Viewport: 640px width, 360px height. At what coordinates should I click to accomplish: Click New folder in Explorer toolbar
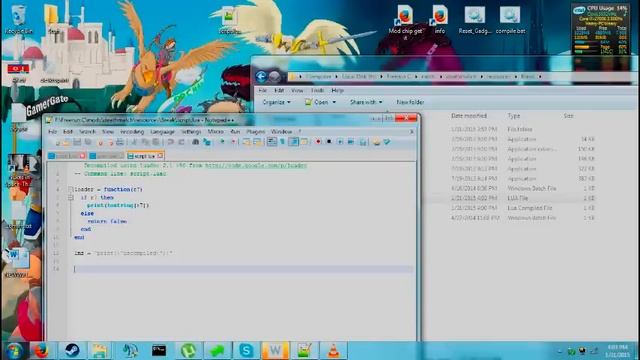[x=410, y=102]
